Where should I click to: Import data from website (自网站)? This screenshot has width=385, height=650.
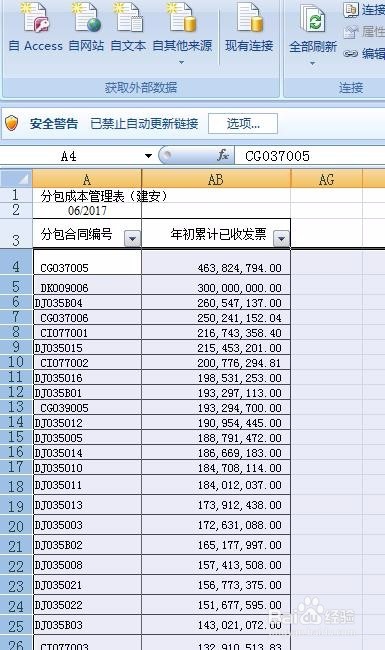86,28
